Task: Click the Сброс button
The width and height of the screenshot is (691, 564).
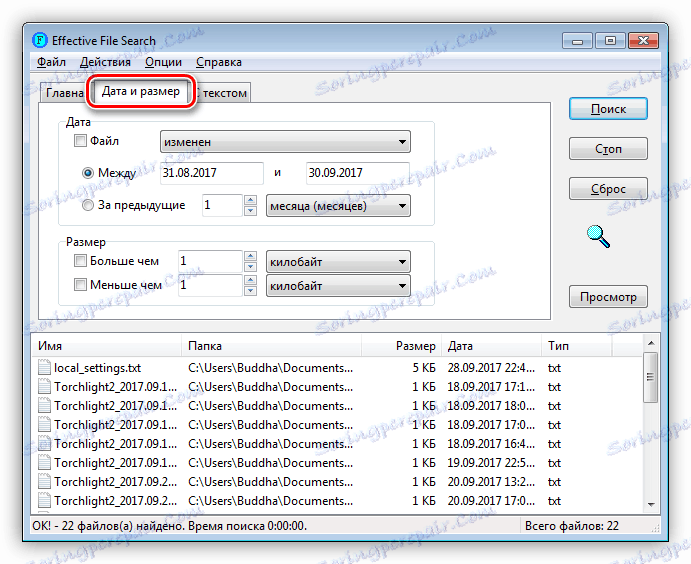Action: click(x=608, y=189)
